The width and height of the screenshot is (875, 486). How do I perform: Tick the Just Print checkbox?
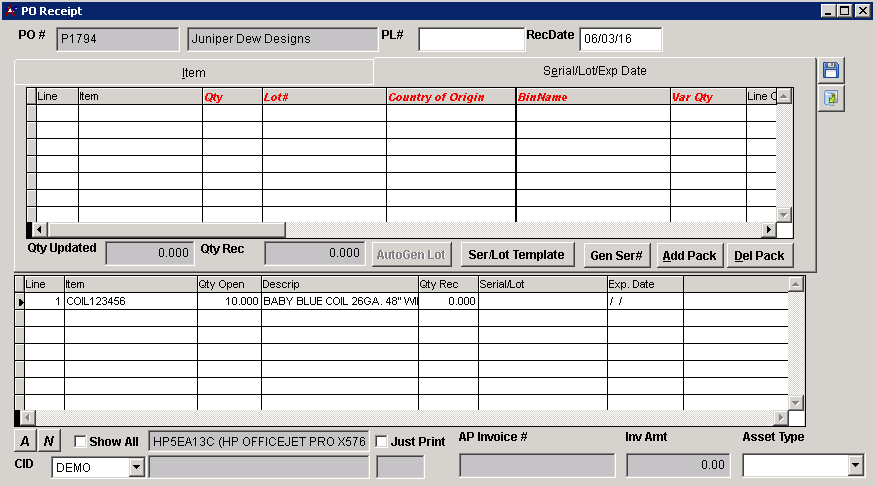381,441
